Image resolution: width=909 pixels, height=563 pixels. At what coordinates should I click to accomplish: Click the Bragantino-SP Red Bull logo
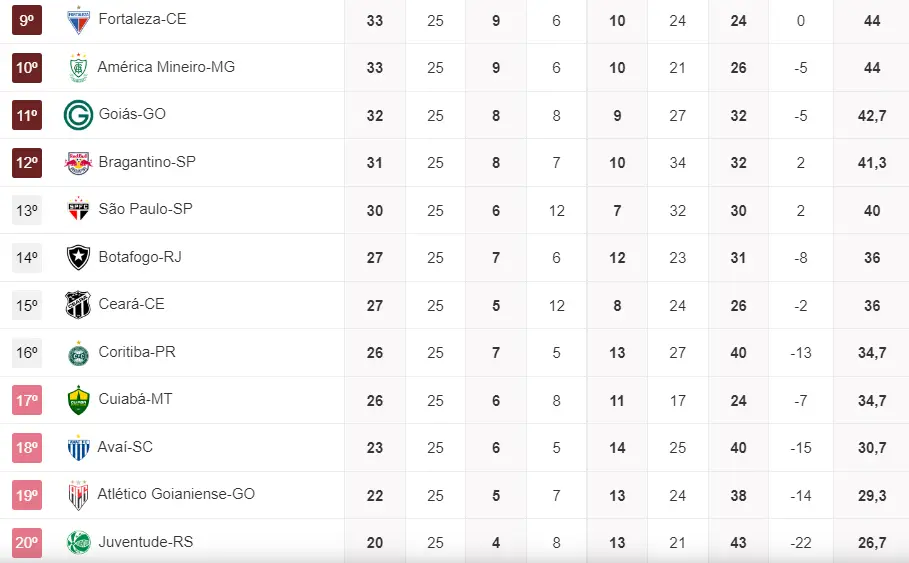pos(78,162)
